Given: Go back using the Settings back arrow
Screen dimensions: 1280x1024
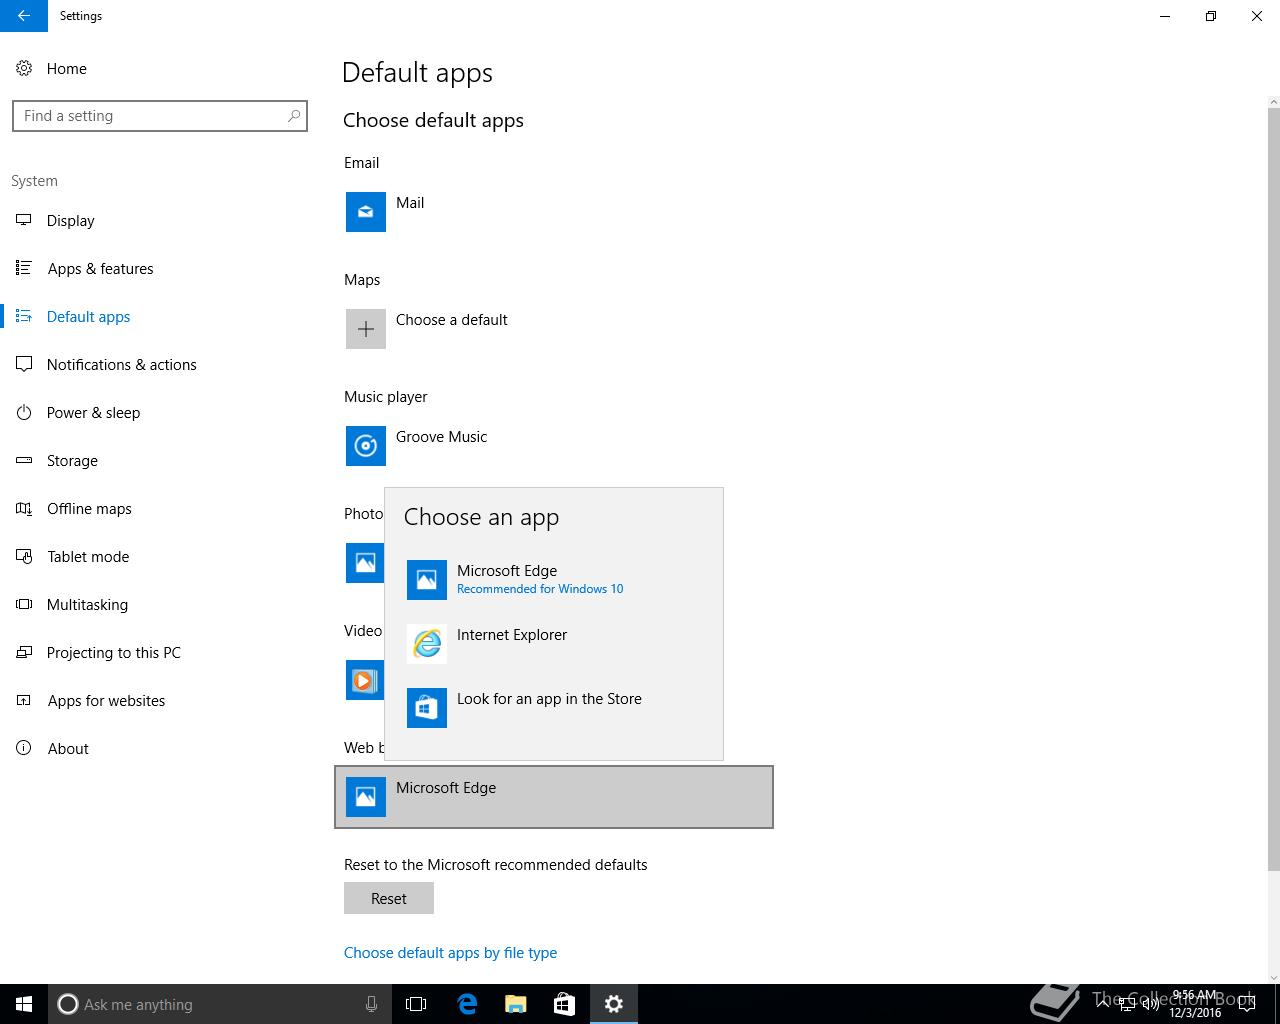Looking at the screenshot, I should [x=24, y=16].
